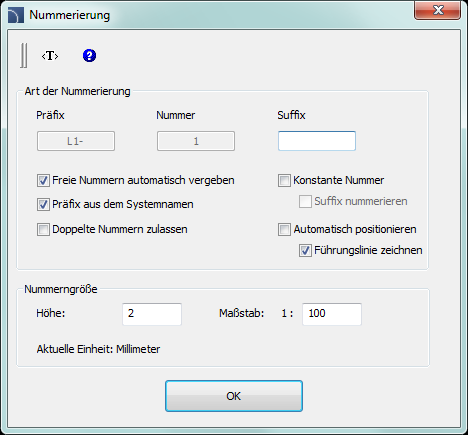Confirm the dialog with OK
The height and width of the screenshot is (435, 468).
(x=234, y=396)
